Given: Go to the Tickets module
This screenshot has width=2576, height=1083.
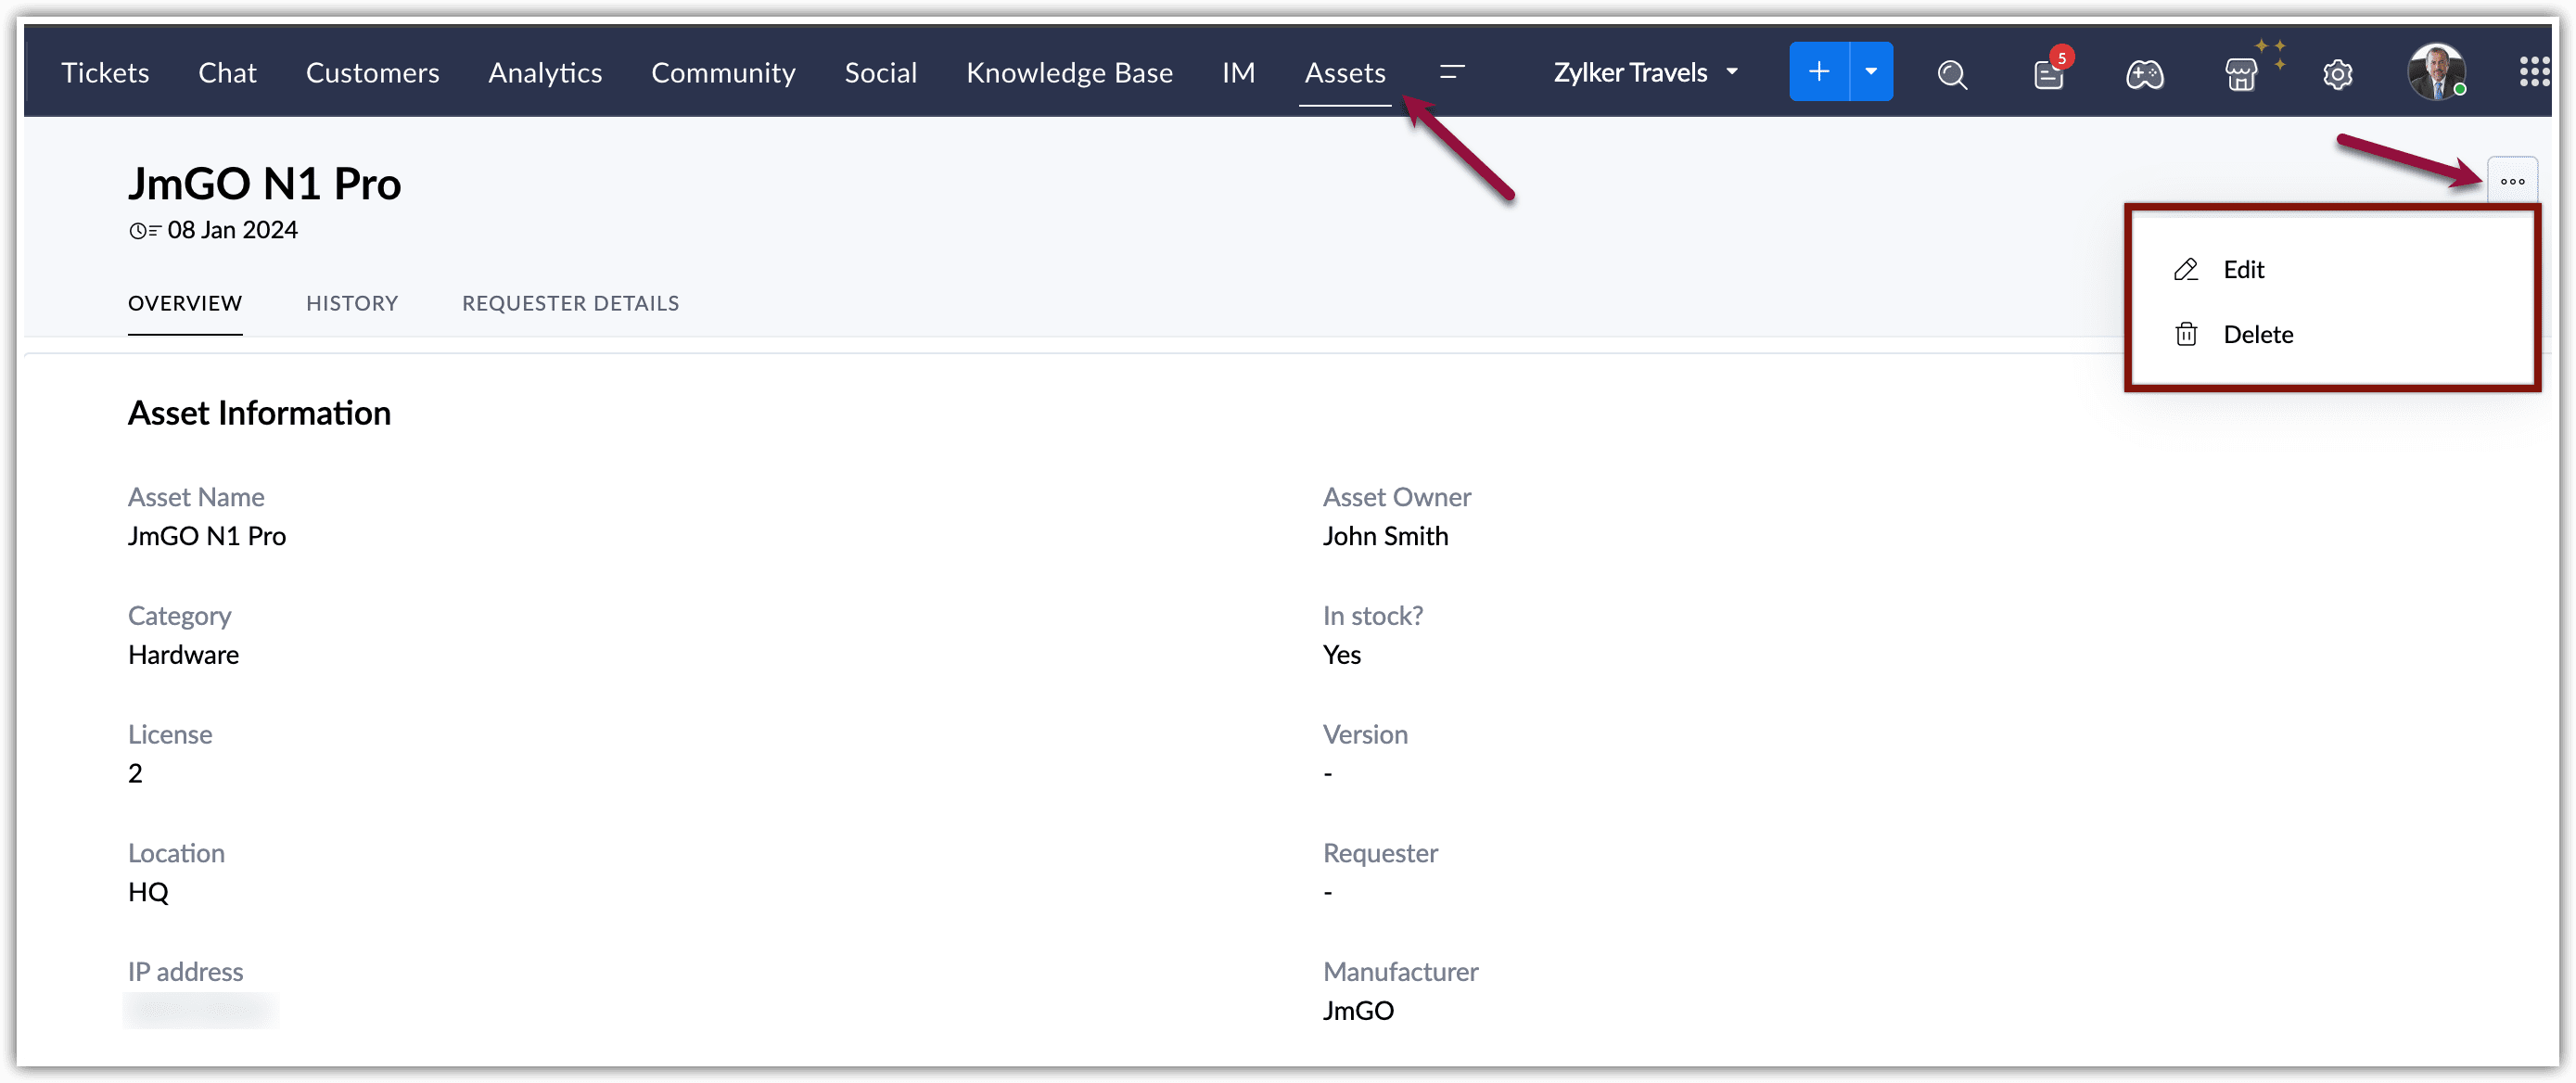Looking at the screenshot, I should click(105, 73).
